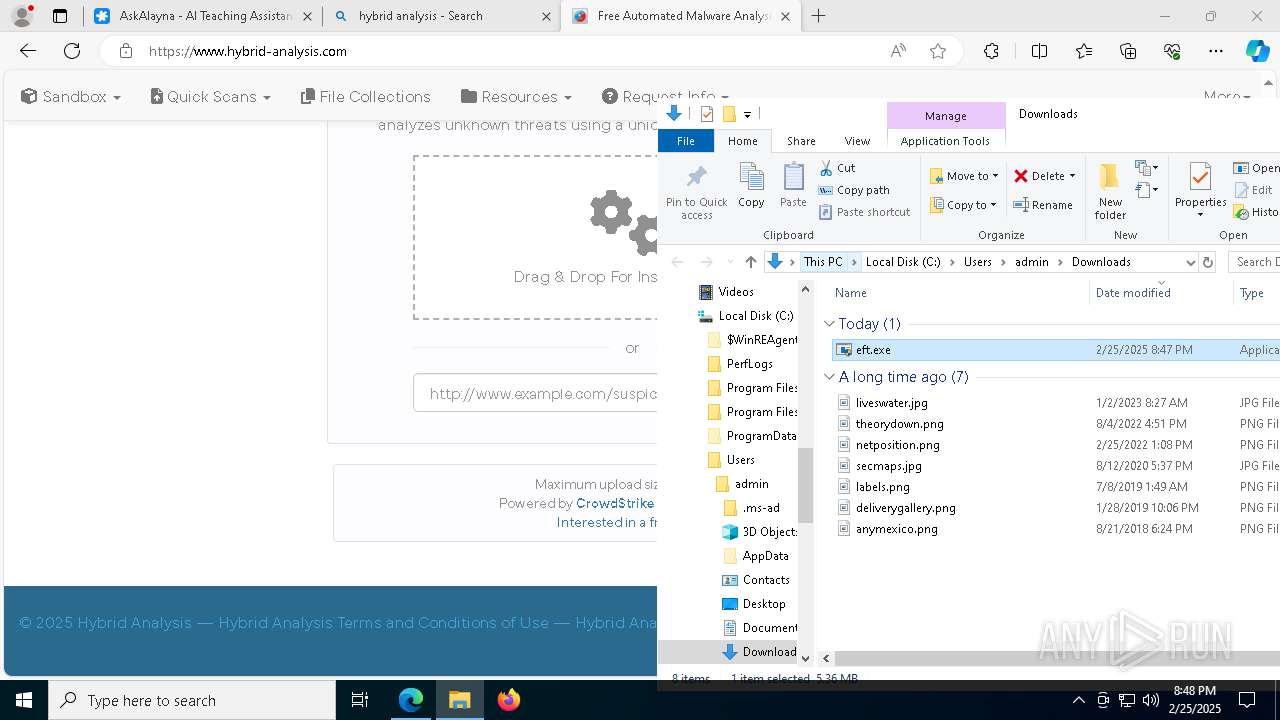Viewport: 1280px width, 720px height.
Task: Open address bar history dropdown
Action: [x=1190, y=262]
